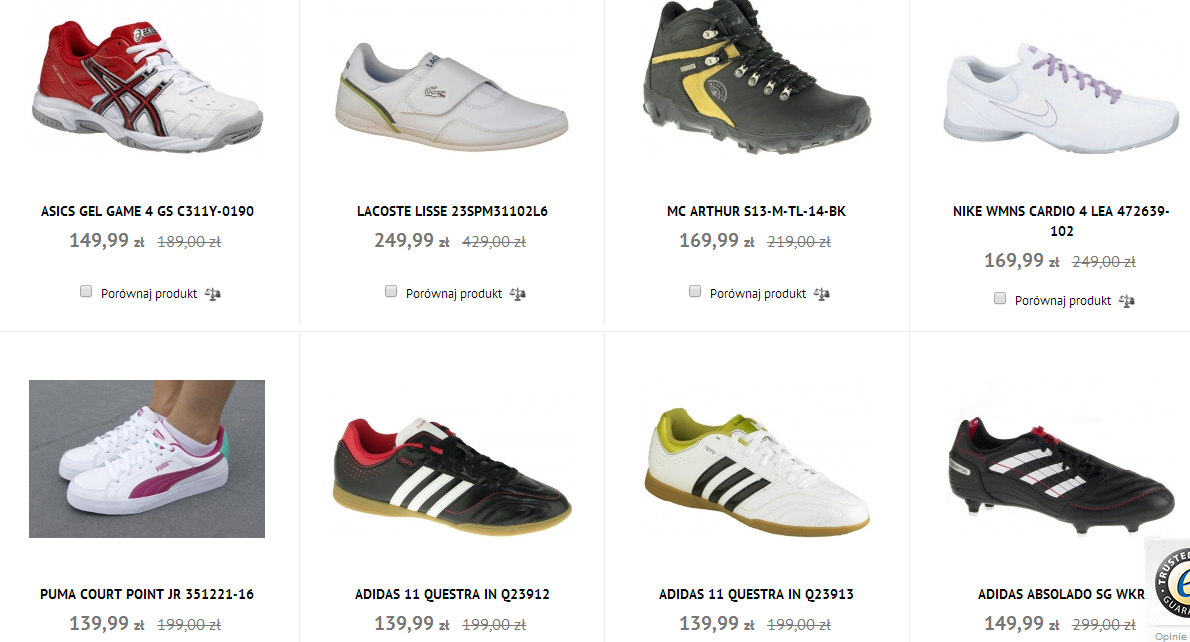Image resolution: width=1190 pixels, height=642 pixels.
Task: Select compare checkbox for Nike WMNS Cardio 4
Action: tap(1000, 298)
